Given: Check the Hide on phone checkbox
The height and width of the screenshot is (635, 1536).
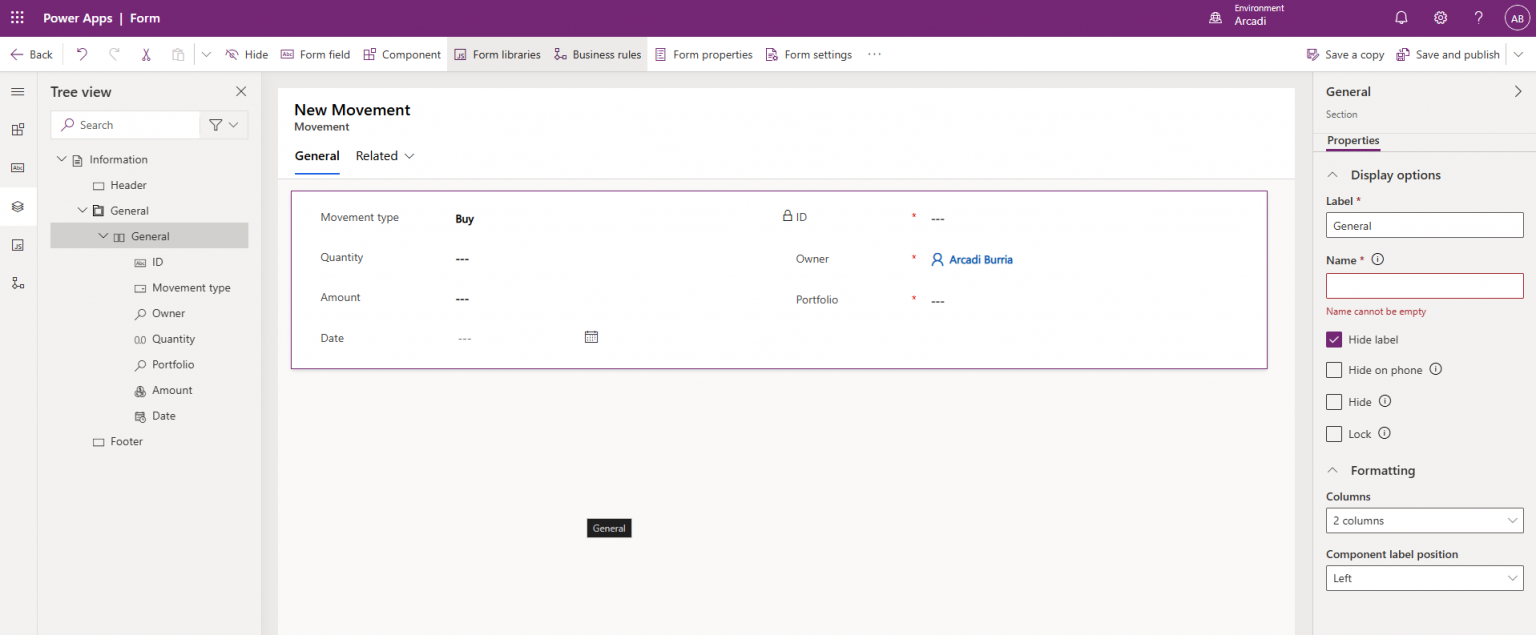Looking at the screenshot, I should [x=1334, y=370].
